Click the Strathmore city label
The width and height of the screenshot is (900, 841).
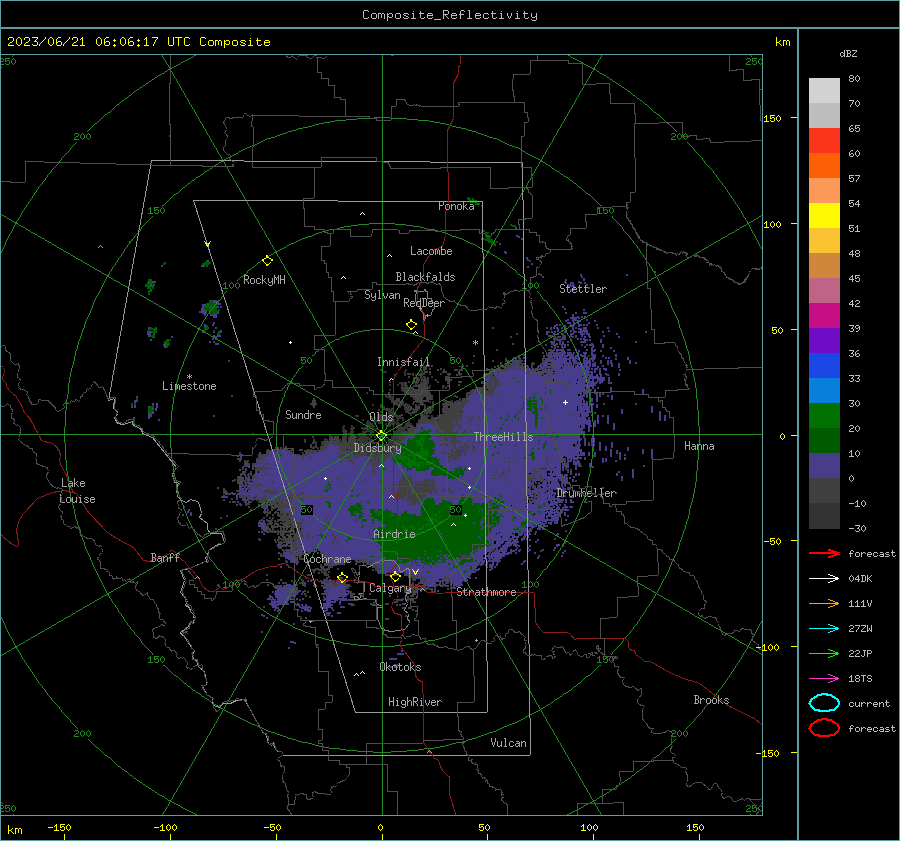click(486, 592)
